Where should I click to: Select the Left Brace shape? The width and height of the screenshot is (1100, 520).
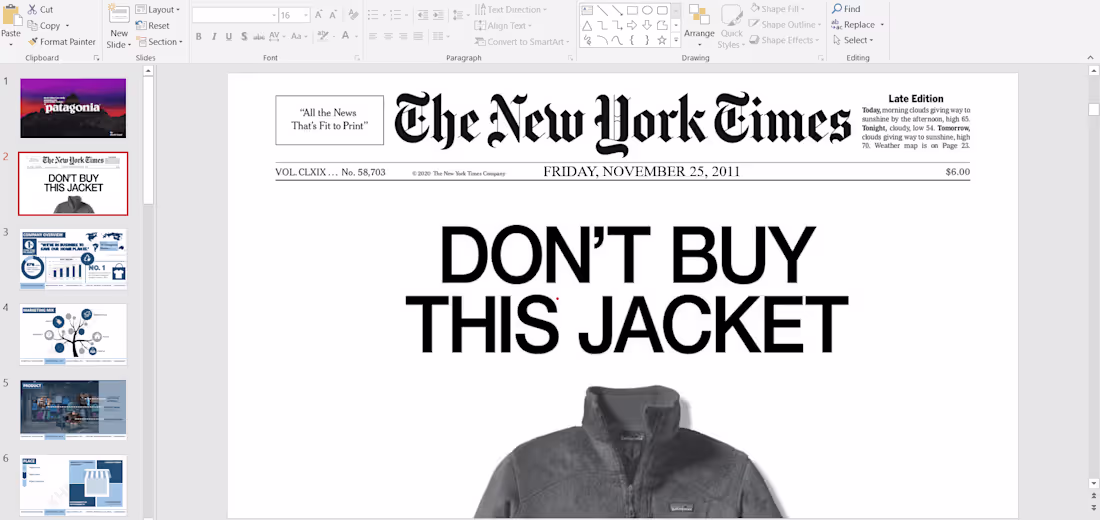pyautogui.click(x=632, y=40)
